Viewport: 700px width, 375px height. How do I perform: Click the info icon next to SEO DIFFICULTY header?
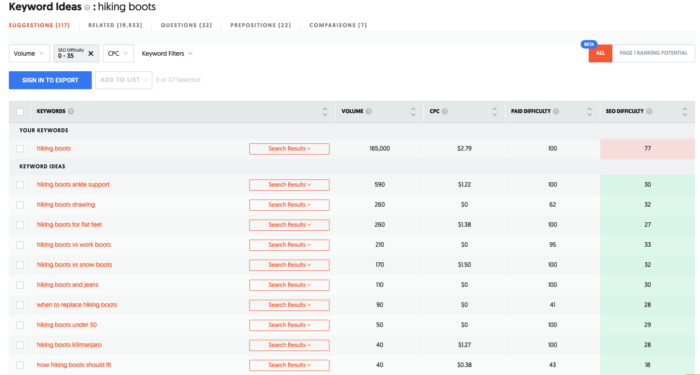coord(649,111)
